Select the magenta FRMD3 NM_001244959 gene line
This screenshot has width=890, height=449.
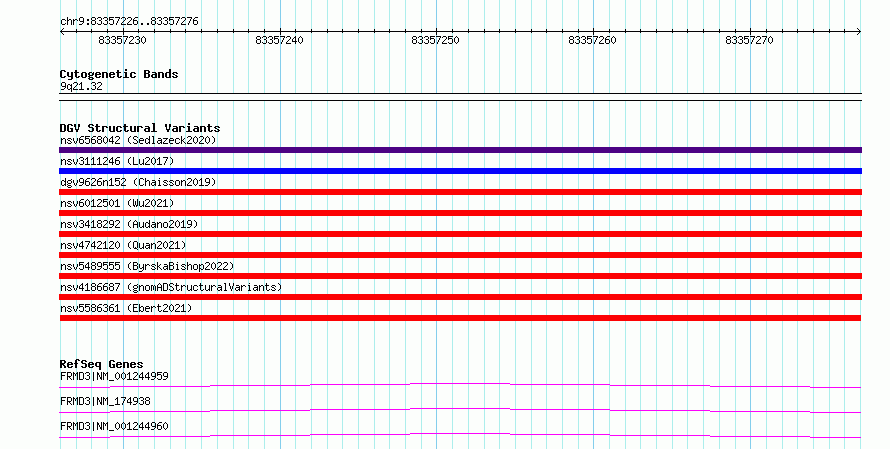(x=460, y=385)
